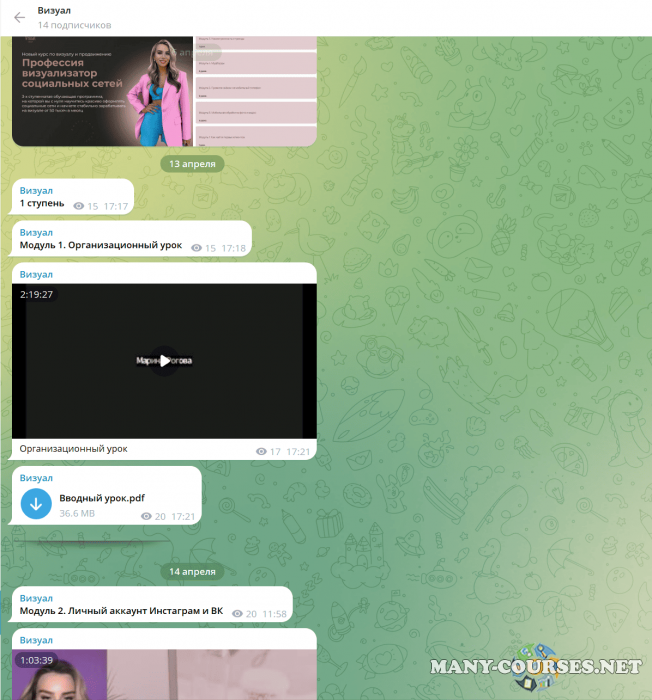Select Модуль 2. Личный аккаунт Инстаграм и ВК message
The width and height of the screenshot is (652, 700).
(x=121, y=612)
